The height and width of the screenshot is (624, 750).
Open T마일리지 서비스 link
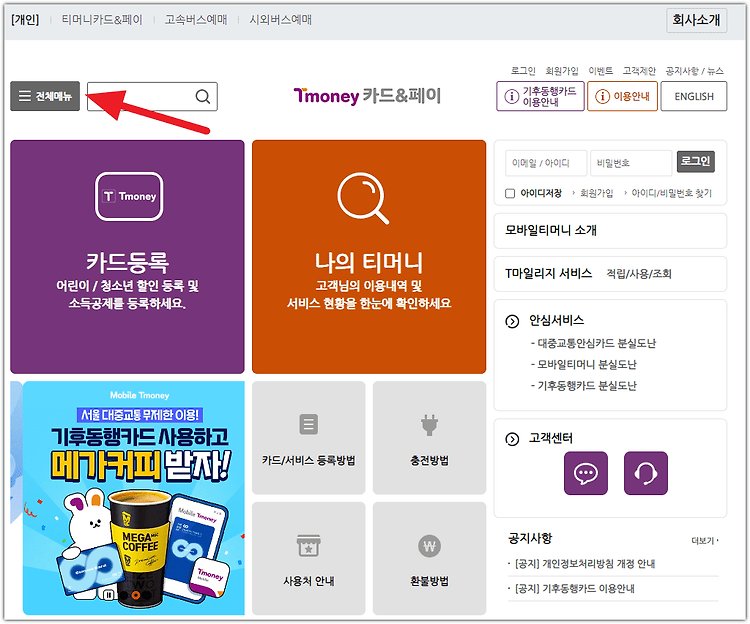(548, 274)
